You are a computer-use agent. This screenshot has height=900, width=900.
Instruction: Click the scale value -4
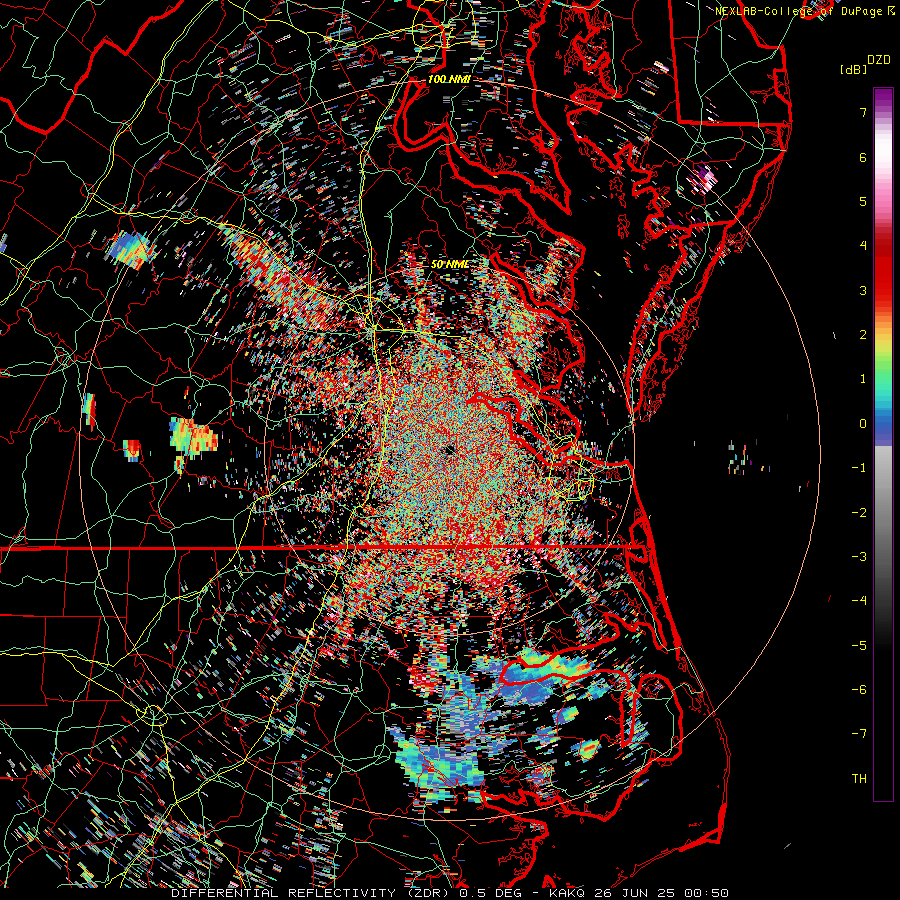(x=859, y=601)
